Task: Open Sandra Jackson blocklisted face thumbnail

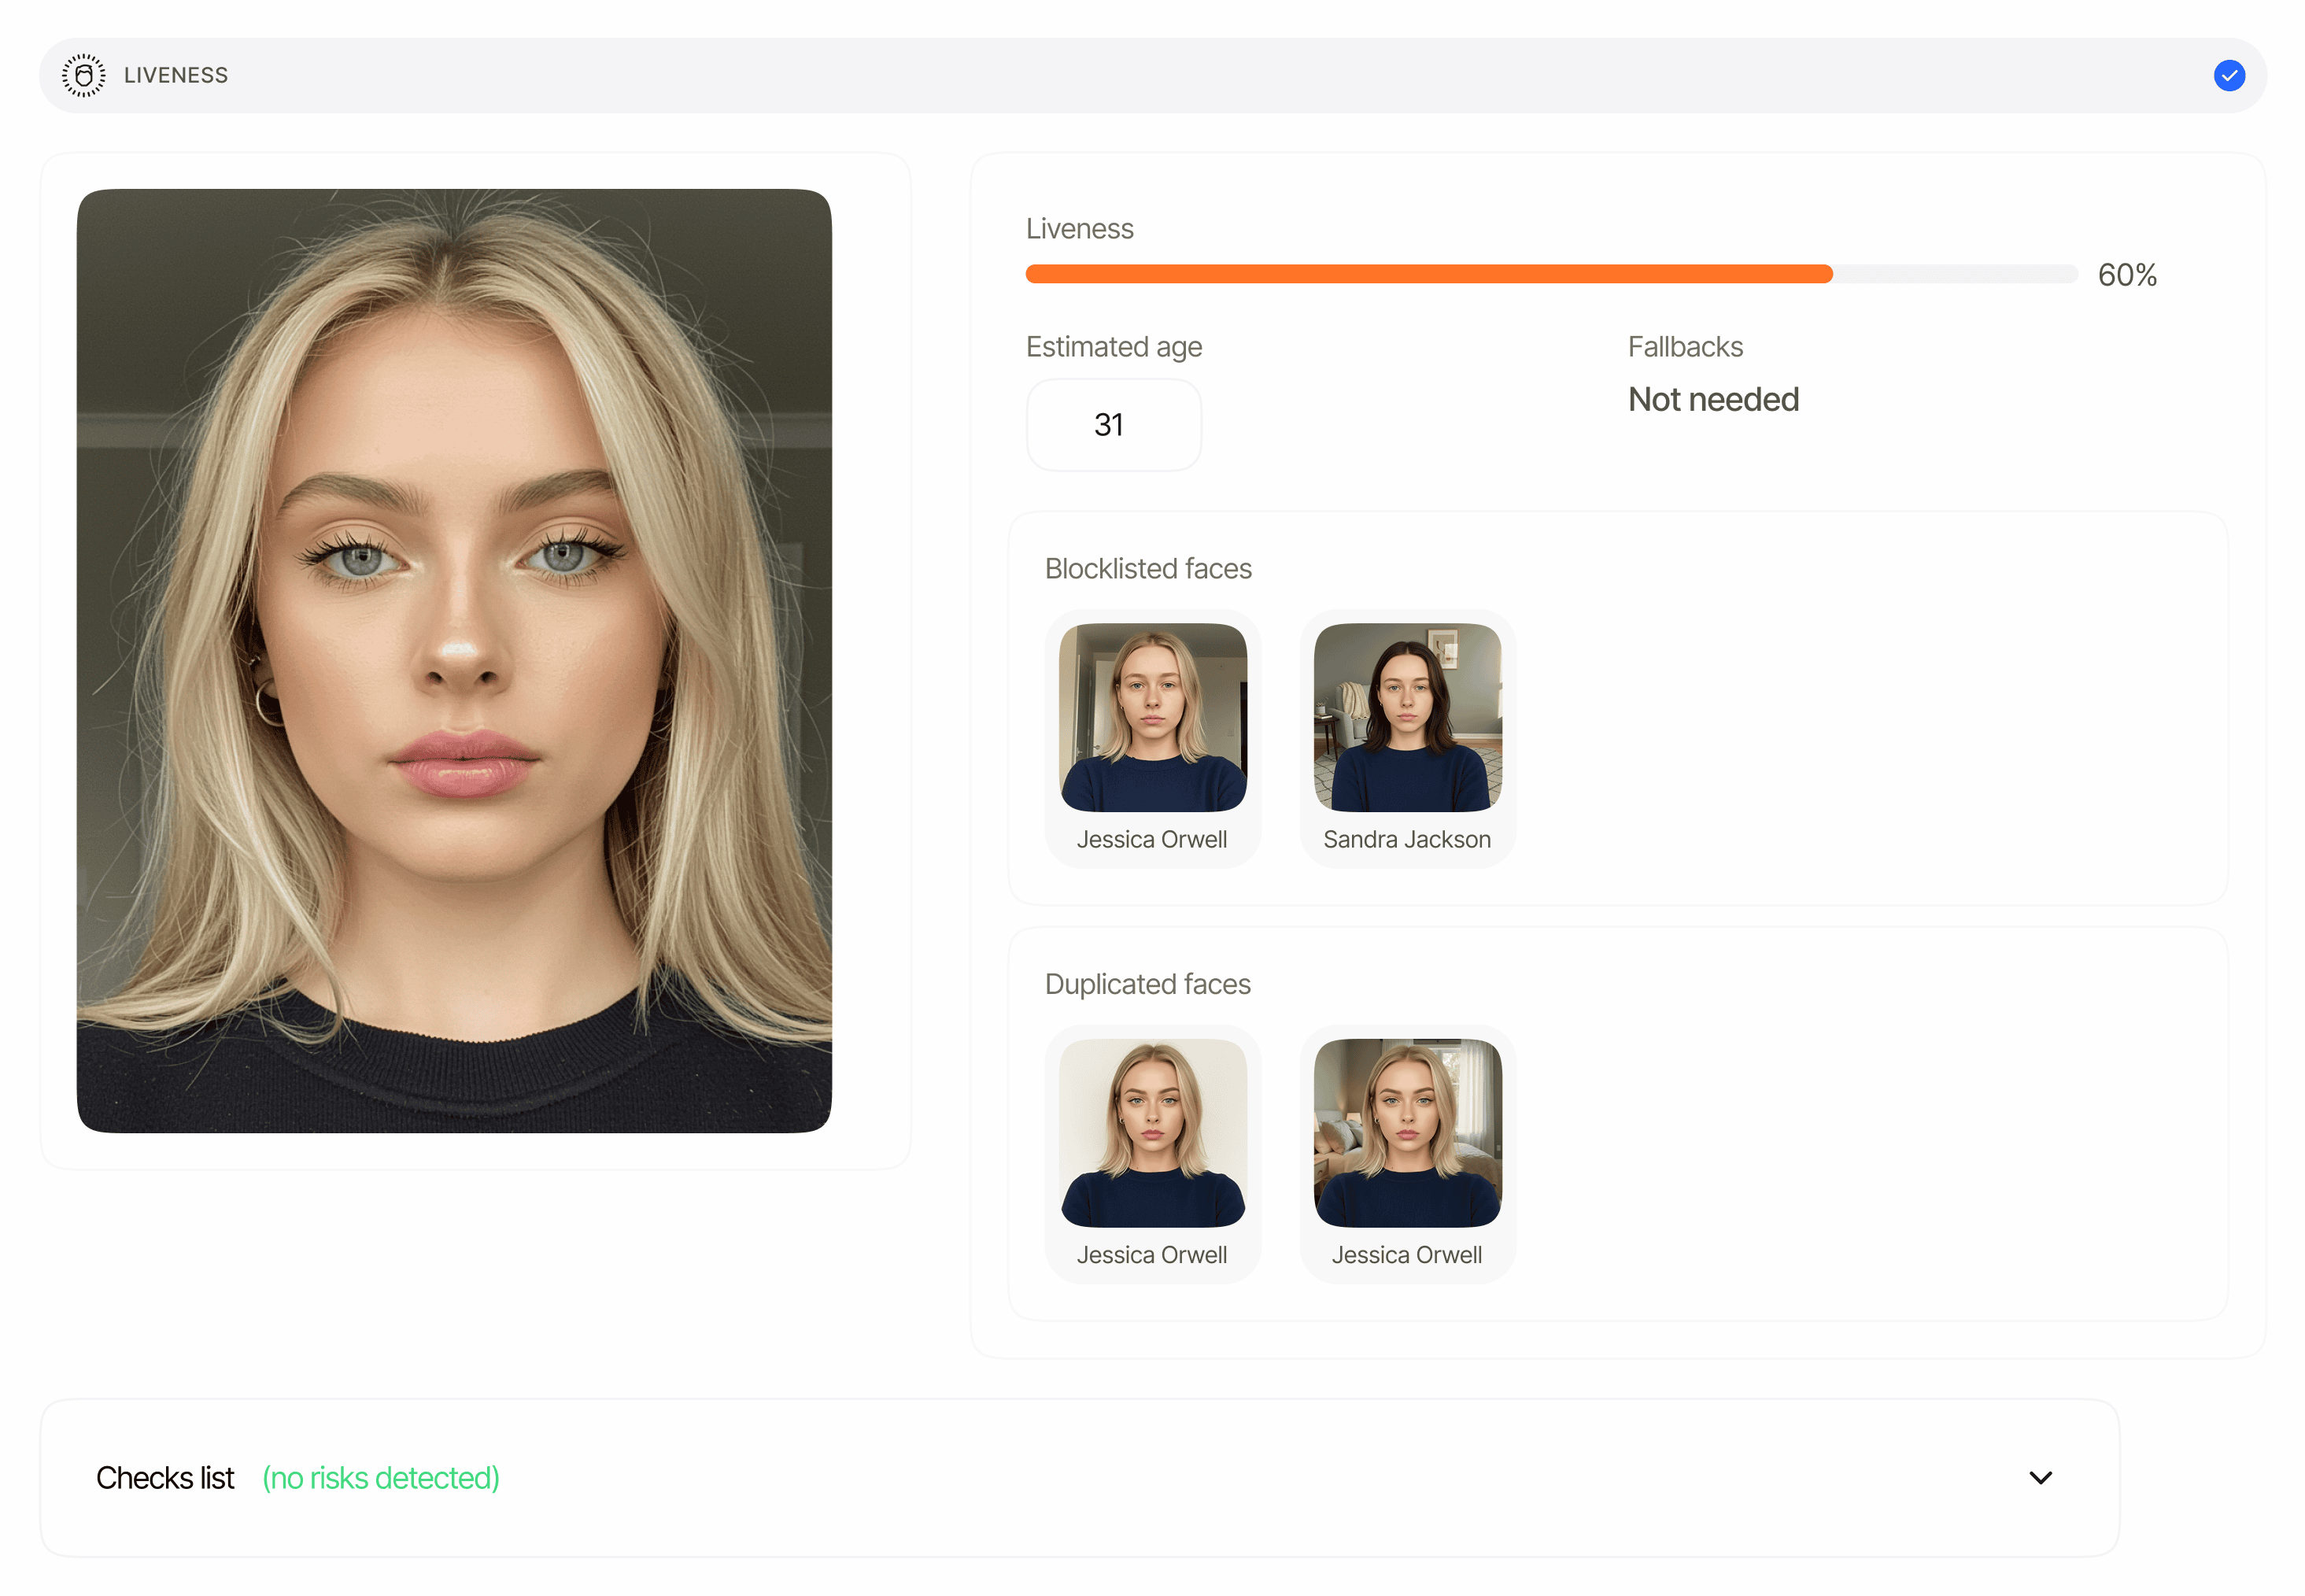Action: 1406,717
